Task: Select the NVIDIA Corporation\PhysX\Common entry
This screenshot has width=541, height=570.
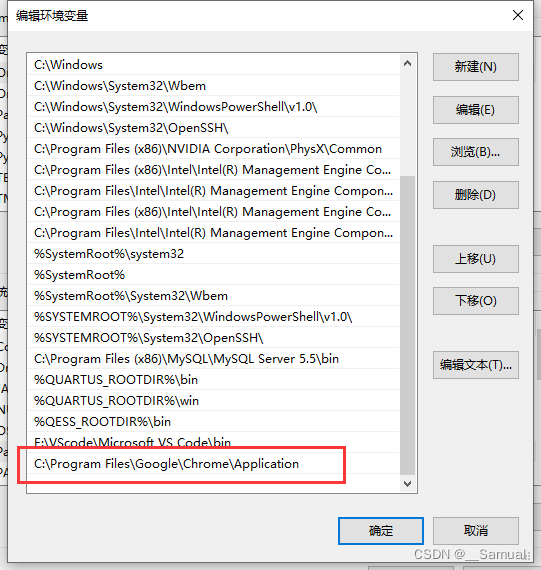Action: tap(213, 149)
